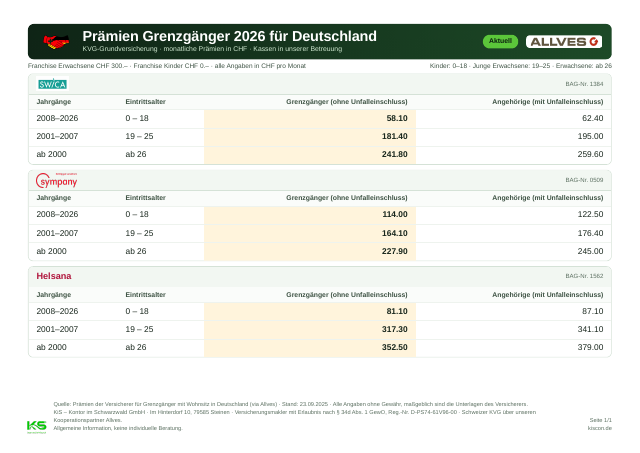Click ab 26 entry age in Sympany table
The image size is (640, 453).
click(x=136, y=251)
